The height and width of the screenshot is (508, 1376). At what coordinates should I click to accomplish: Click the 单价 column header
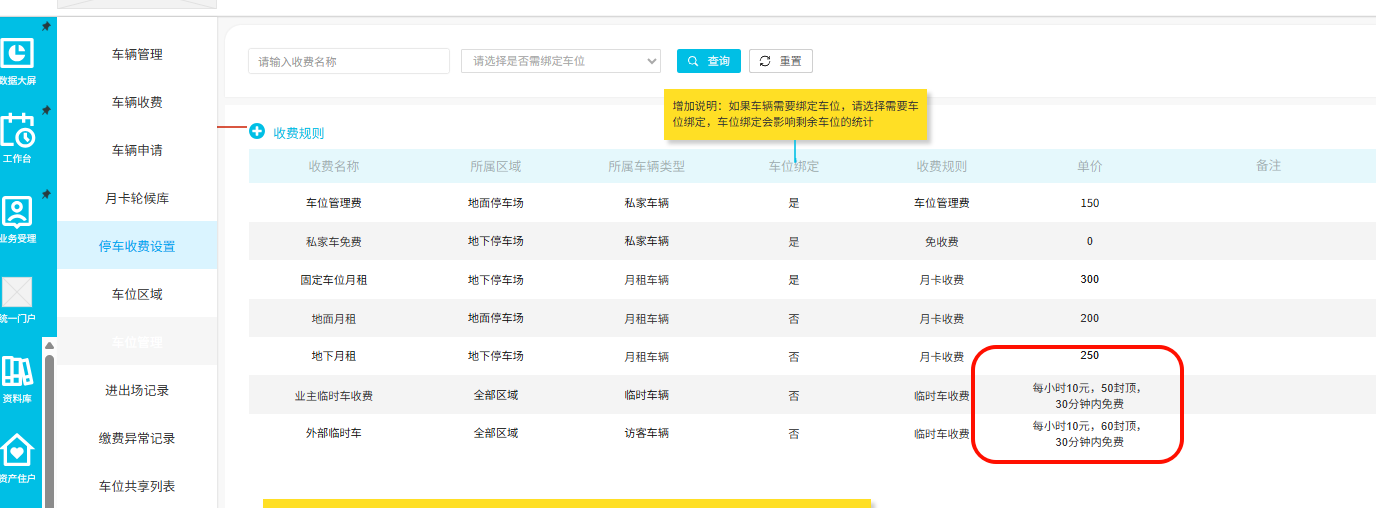(x=1090, y=166)
